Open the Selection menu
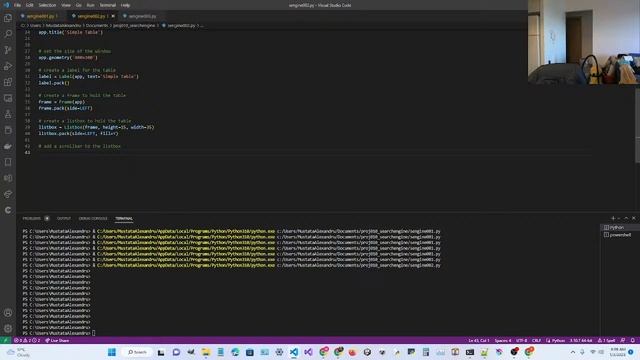 (x=47, y=5)
